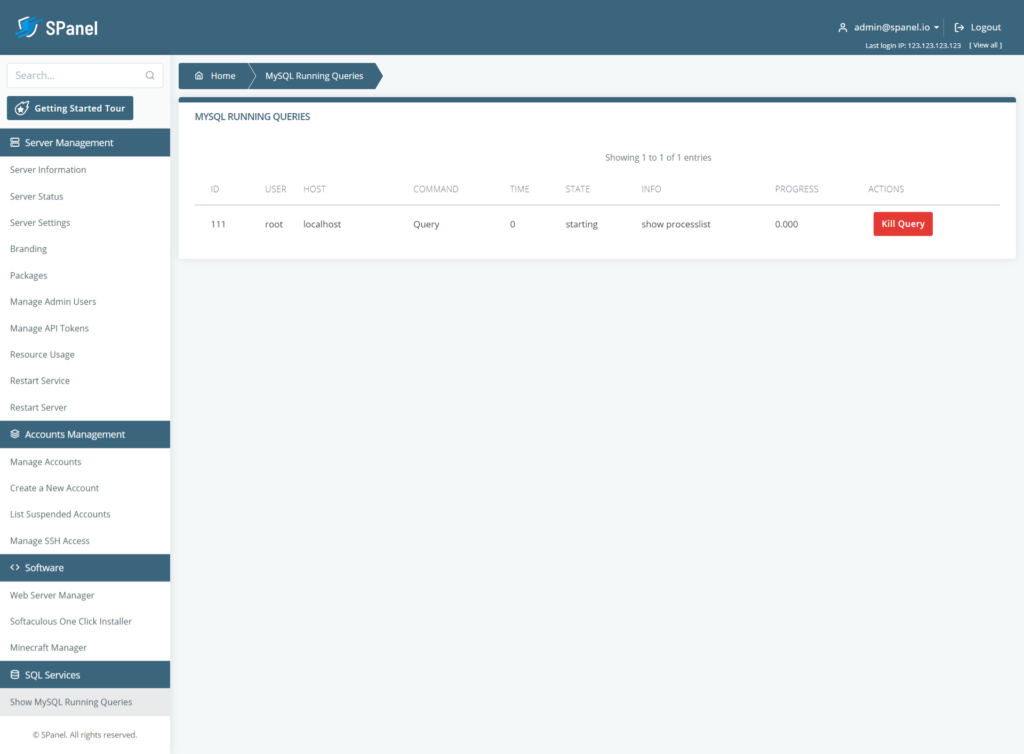The image size is (1024, 754).
Task: Open Server Status page
Action: click(37, 196)
